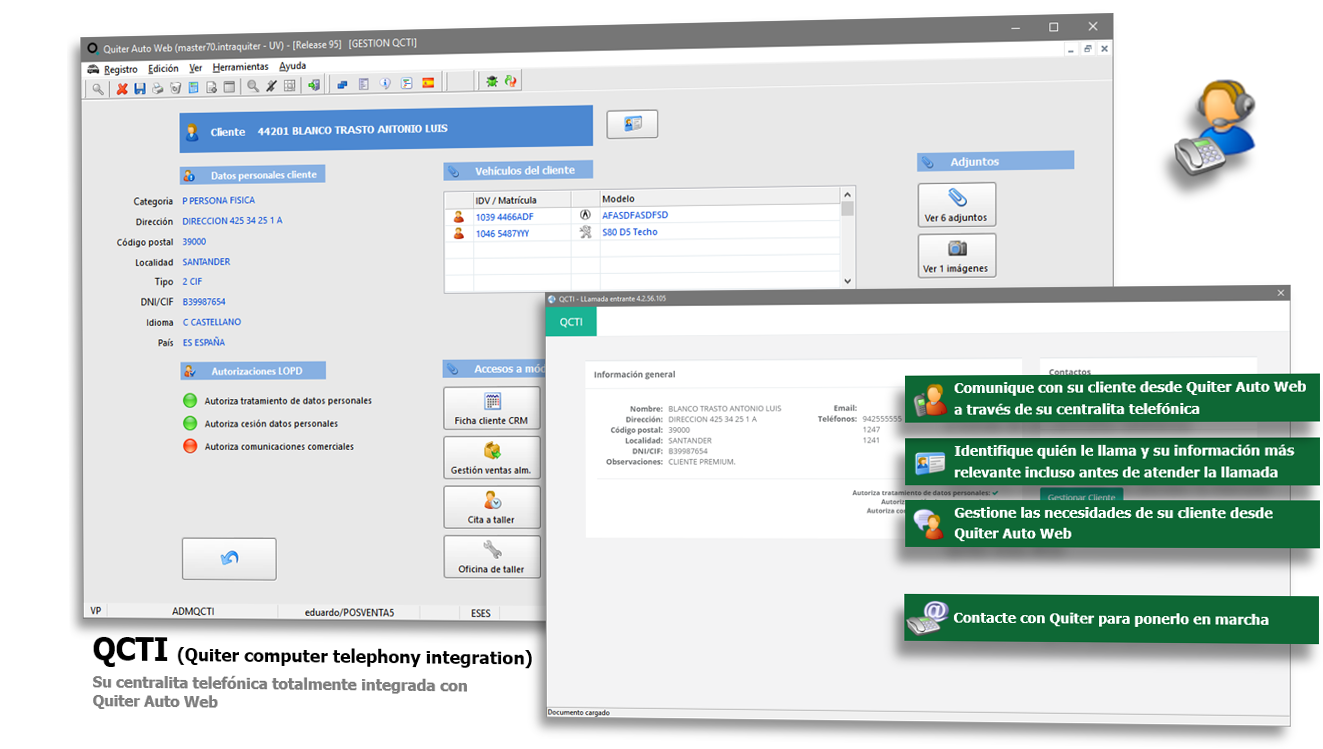Click the blue info bubble toolbar icon

[x=385, y=85]
